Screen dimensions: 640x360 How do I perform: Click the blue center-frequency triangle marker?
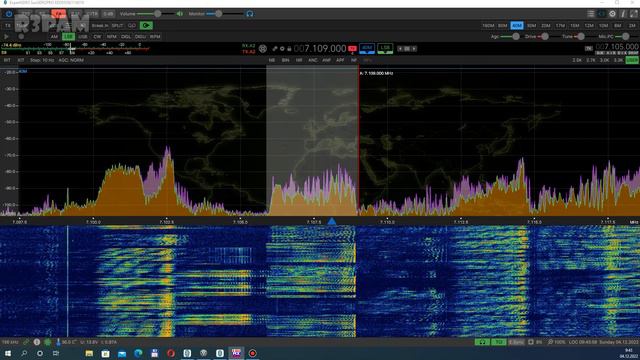point(332,221)
